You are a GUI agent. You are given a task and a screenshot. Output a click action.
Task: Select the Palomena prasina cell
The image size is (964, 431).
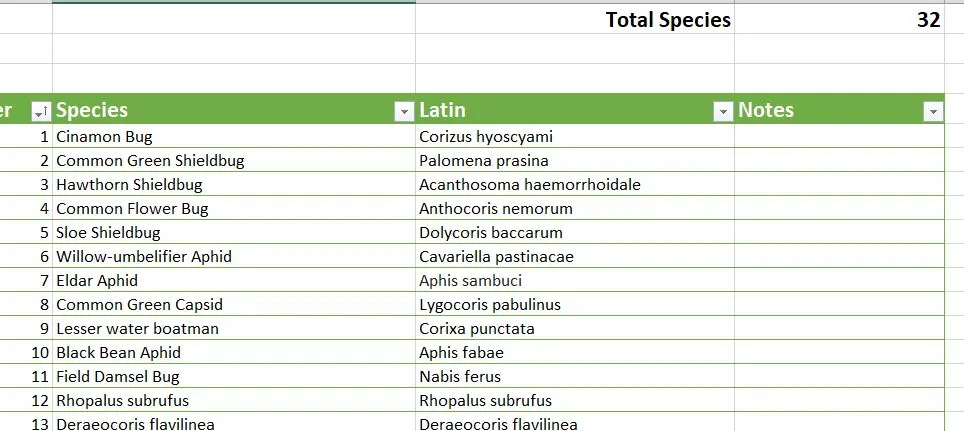[x=575, y=160]
